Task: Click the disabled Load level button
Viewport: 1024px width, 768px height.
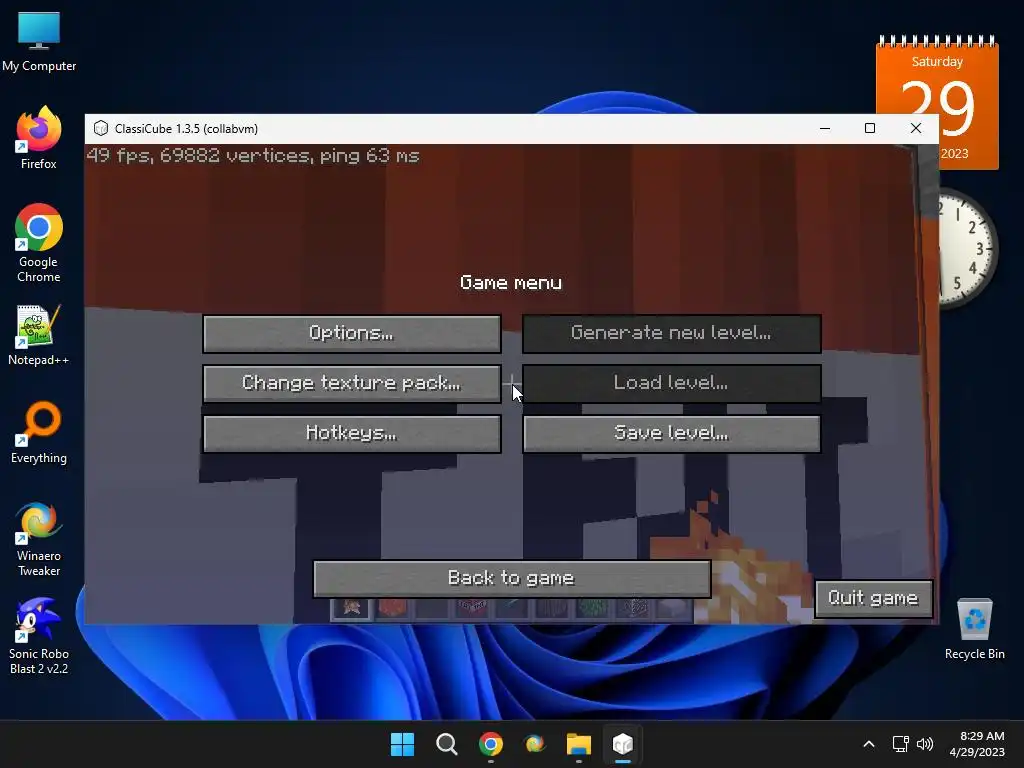Action: click(x=671, y=383)
